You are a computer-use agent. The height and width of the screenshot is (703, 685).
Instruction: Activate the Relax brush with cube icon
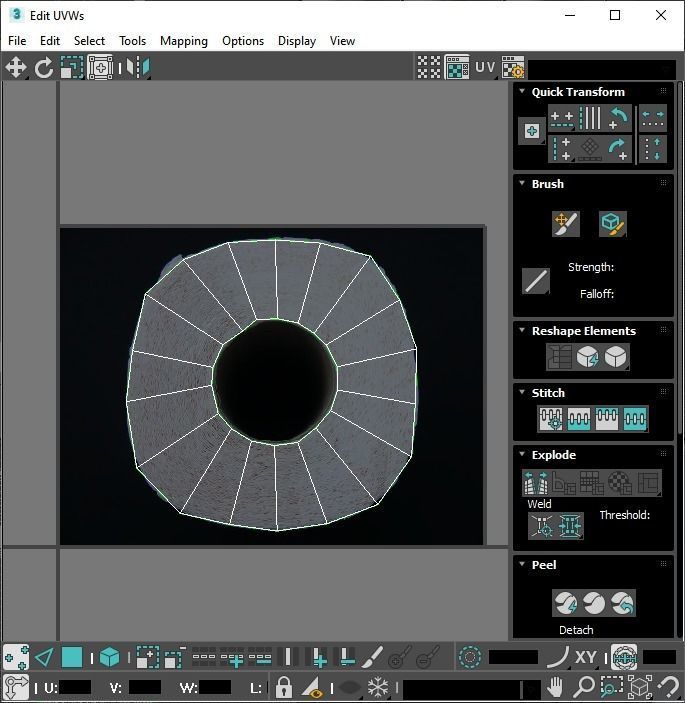[x=613, y=224]
